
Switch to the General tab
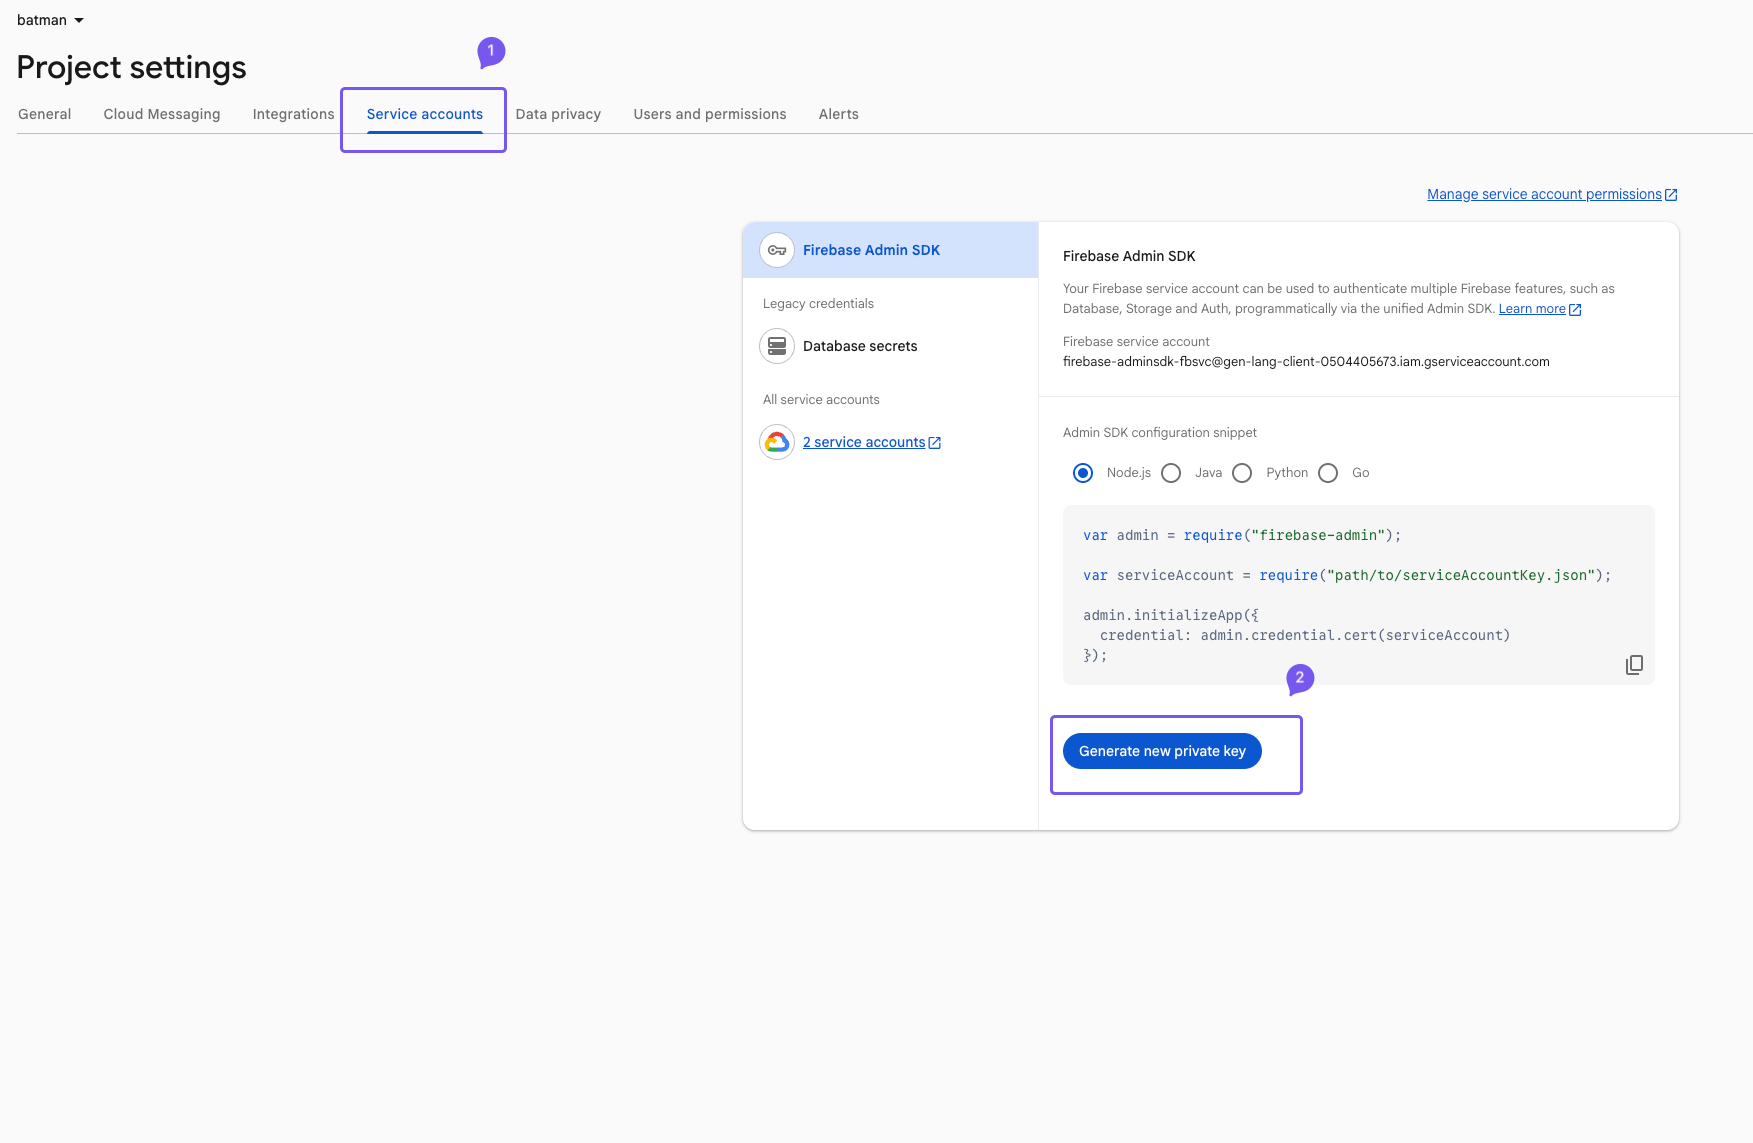[45, 114]
